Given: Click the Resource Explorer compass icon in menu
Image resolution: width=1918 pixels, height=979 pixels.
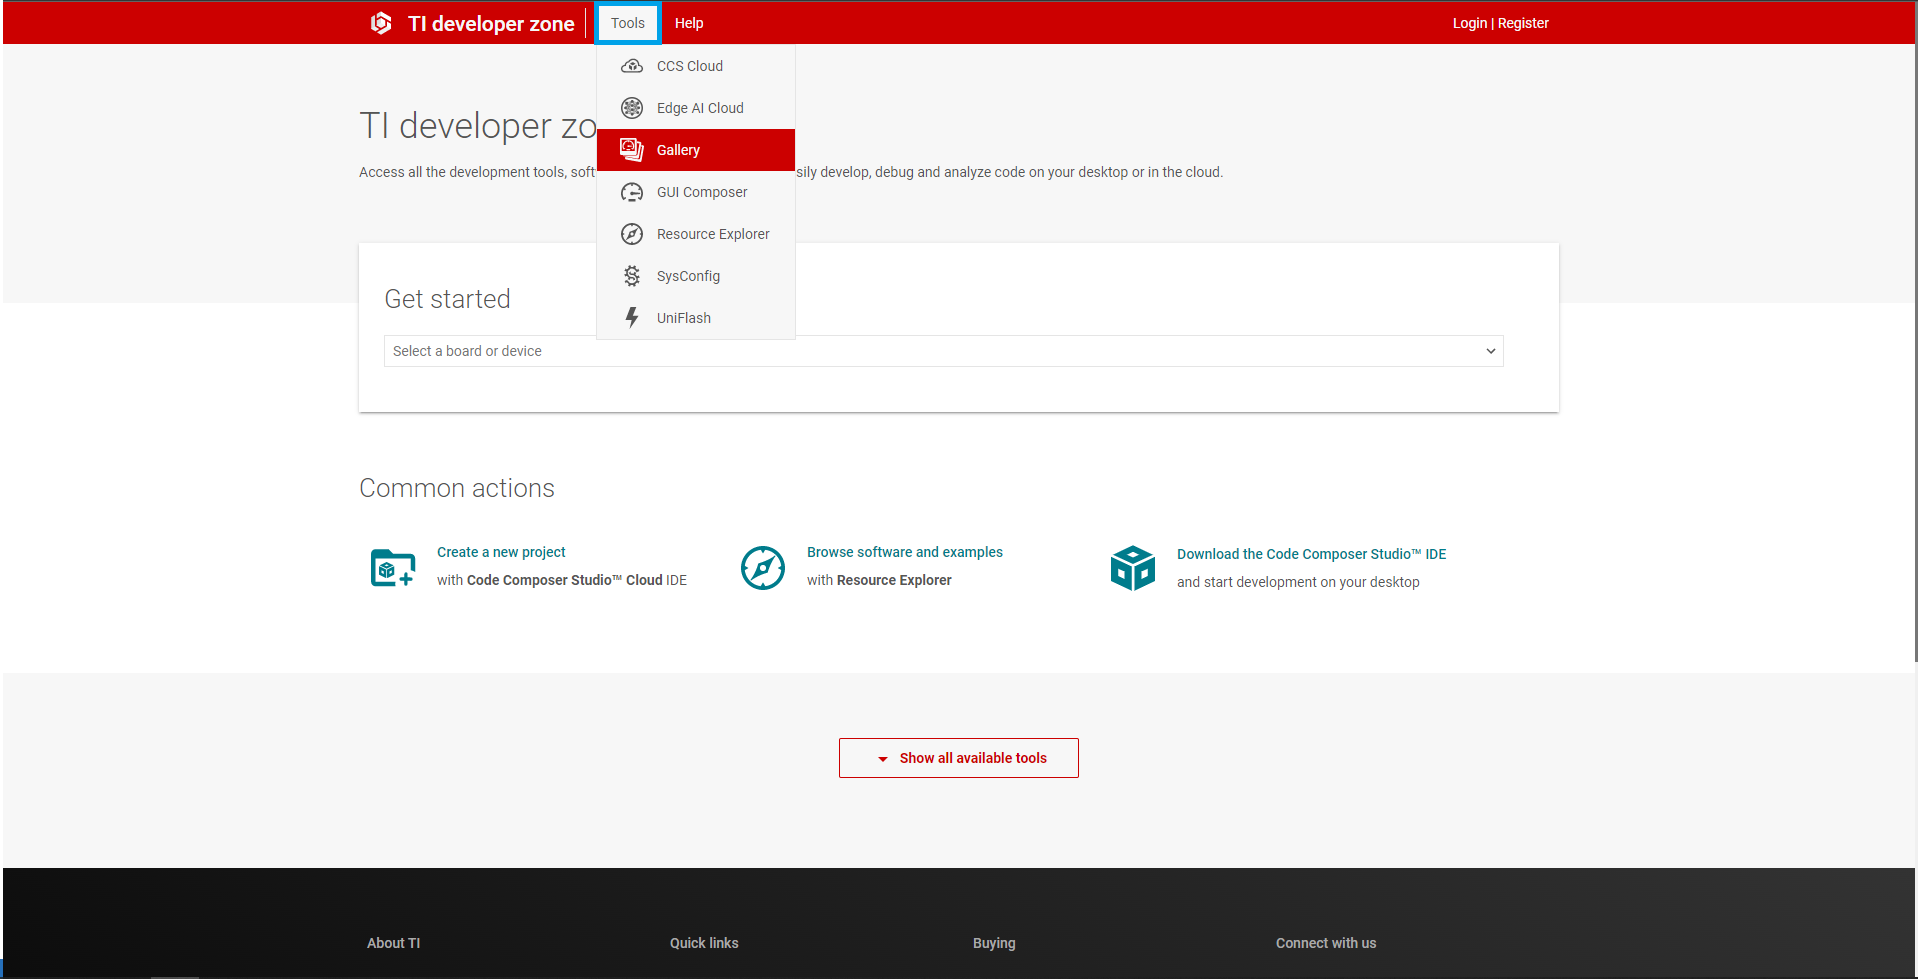Looking at the screenshot, I should click(x=632, y=234).
